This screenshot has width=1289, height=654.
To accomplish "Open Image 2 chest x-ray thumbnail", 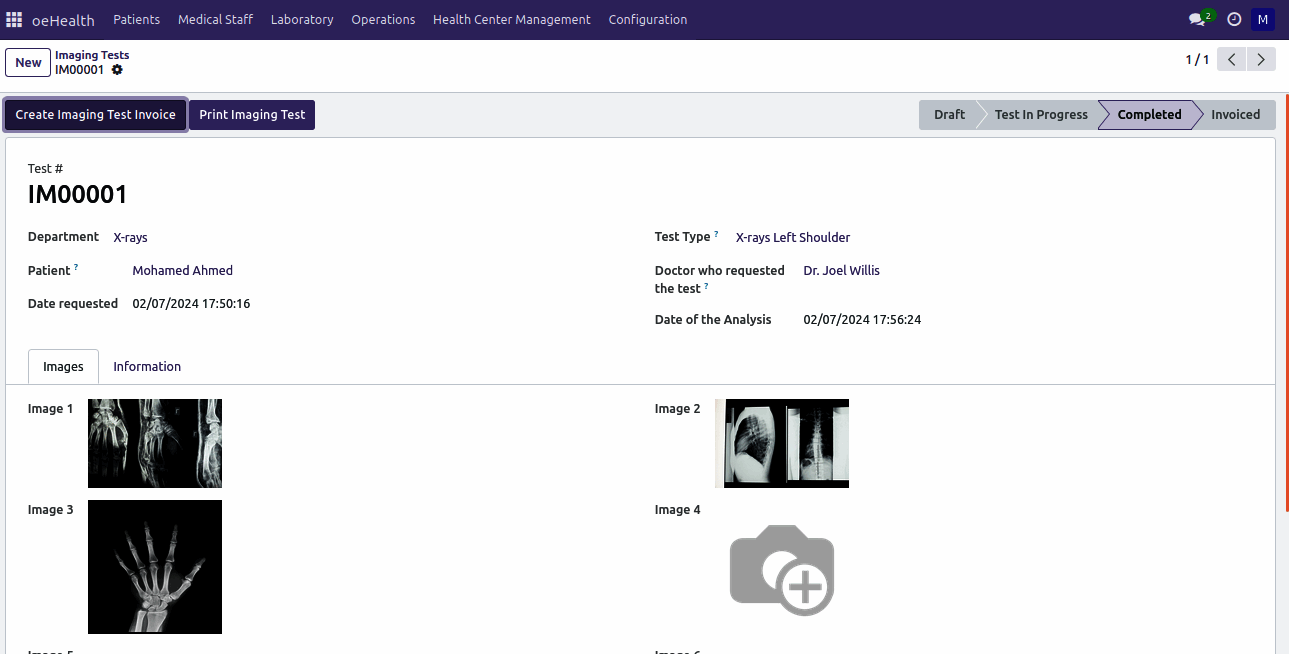I will pyautogui.click(x=782, y=443).
